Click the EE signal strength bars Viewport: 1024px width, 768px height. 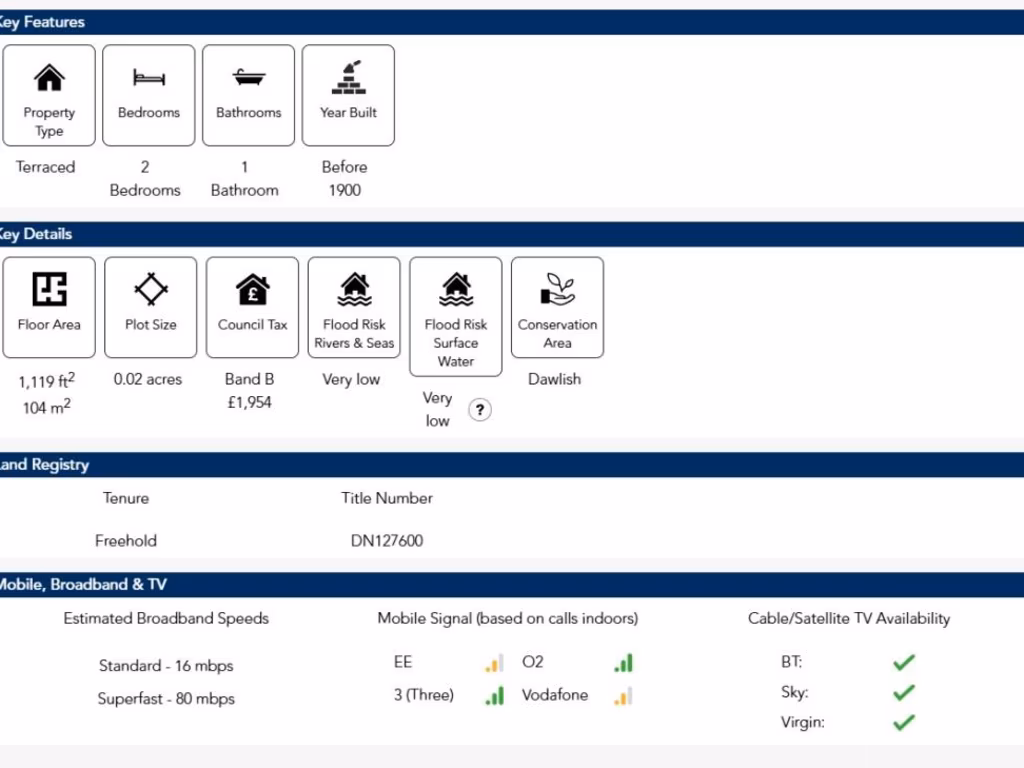click(x=493, y=663)
